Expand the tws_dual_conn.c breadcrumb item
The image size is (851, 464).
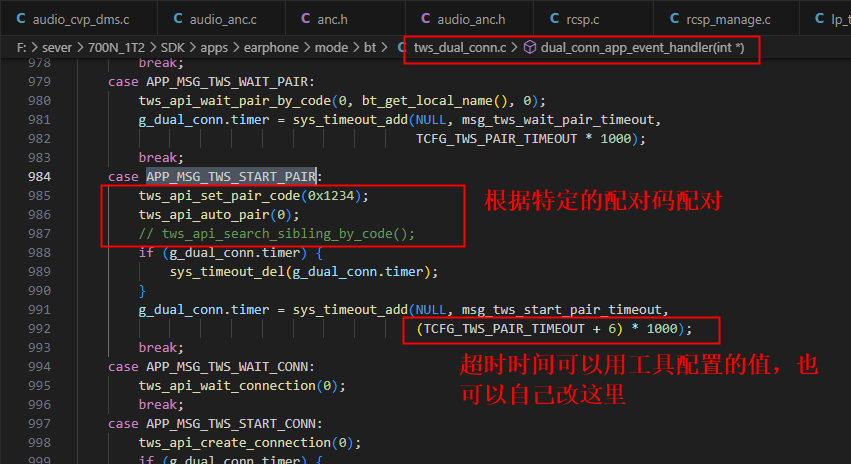pyautogui.click(x=460, y=48)
